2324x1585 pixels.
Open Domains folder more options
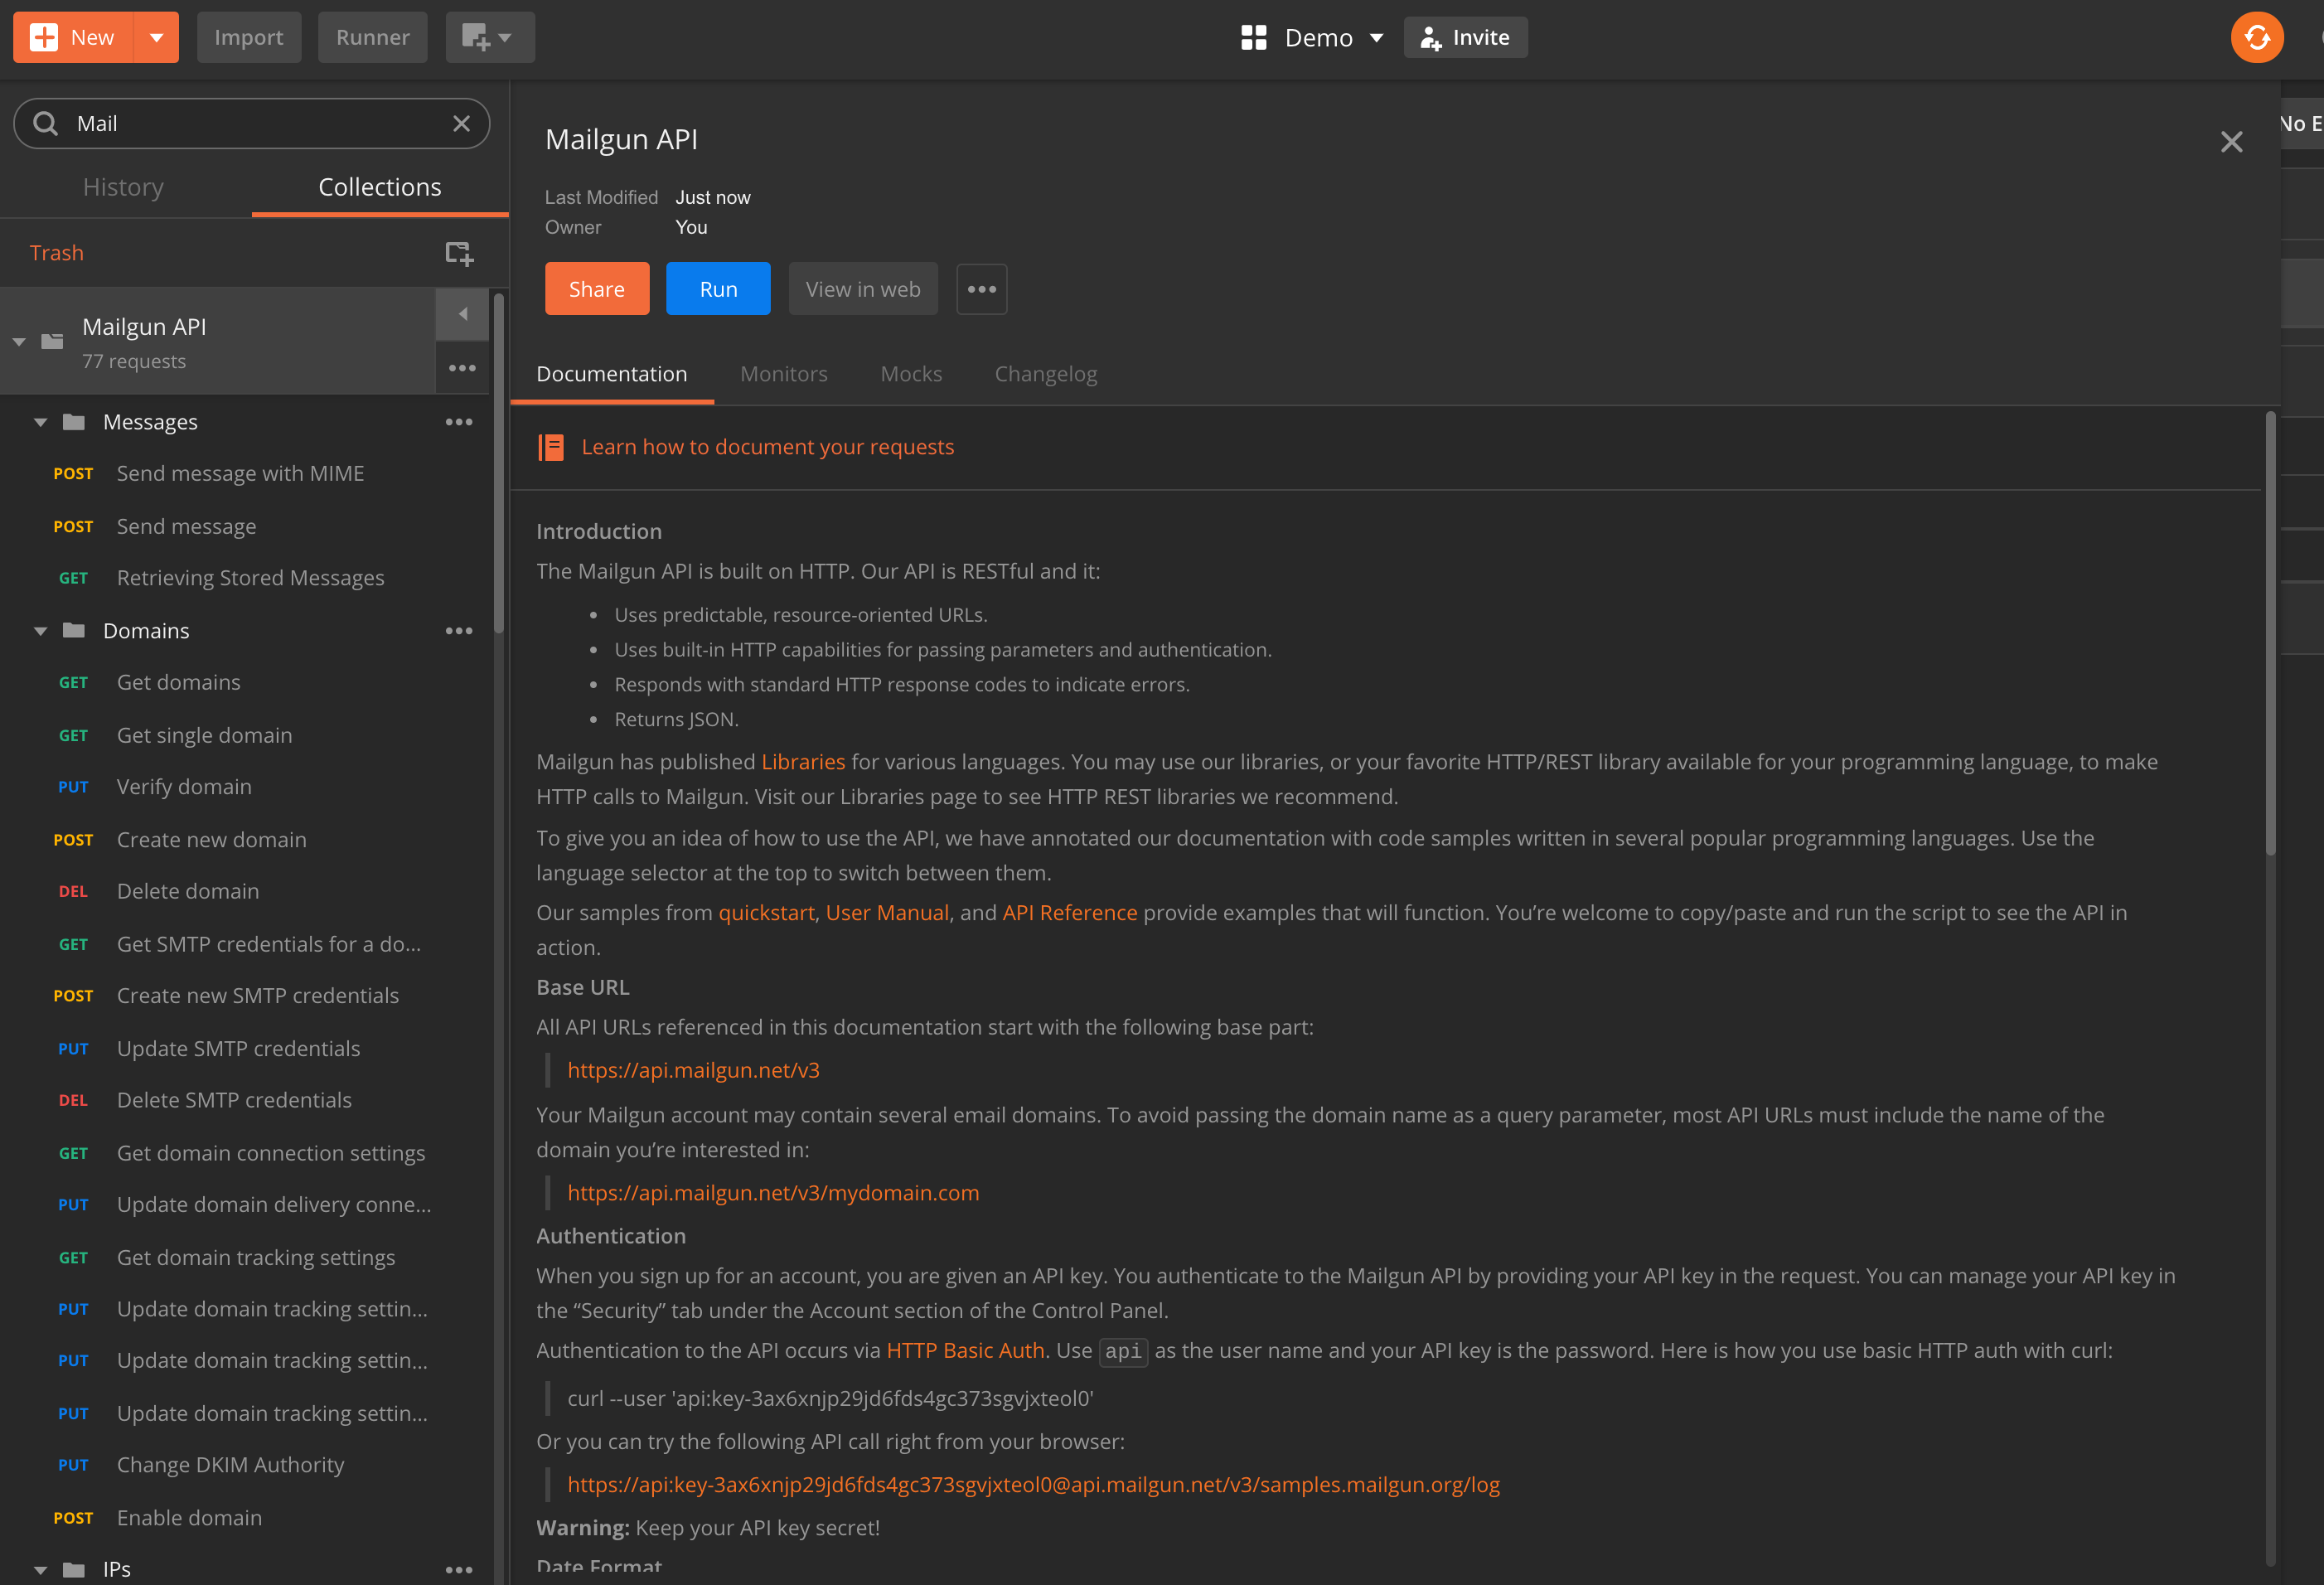pos(459,631)
